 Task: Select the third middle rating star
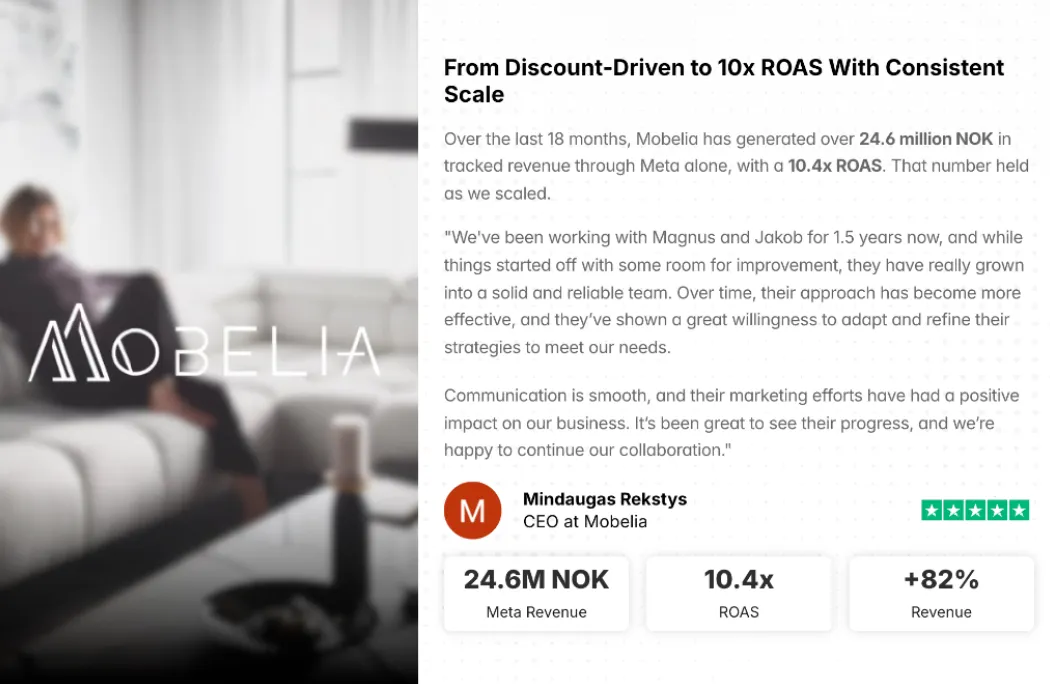(975, 510)
